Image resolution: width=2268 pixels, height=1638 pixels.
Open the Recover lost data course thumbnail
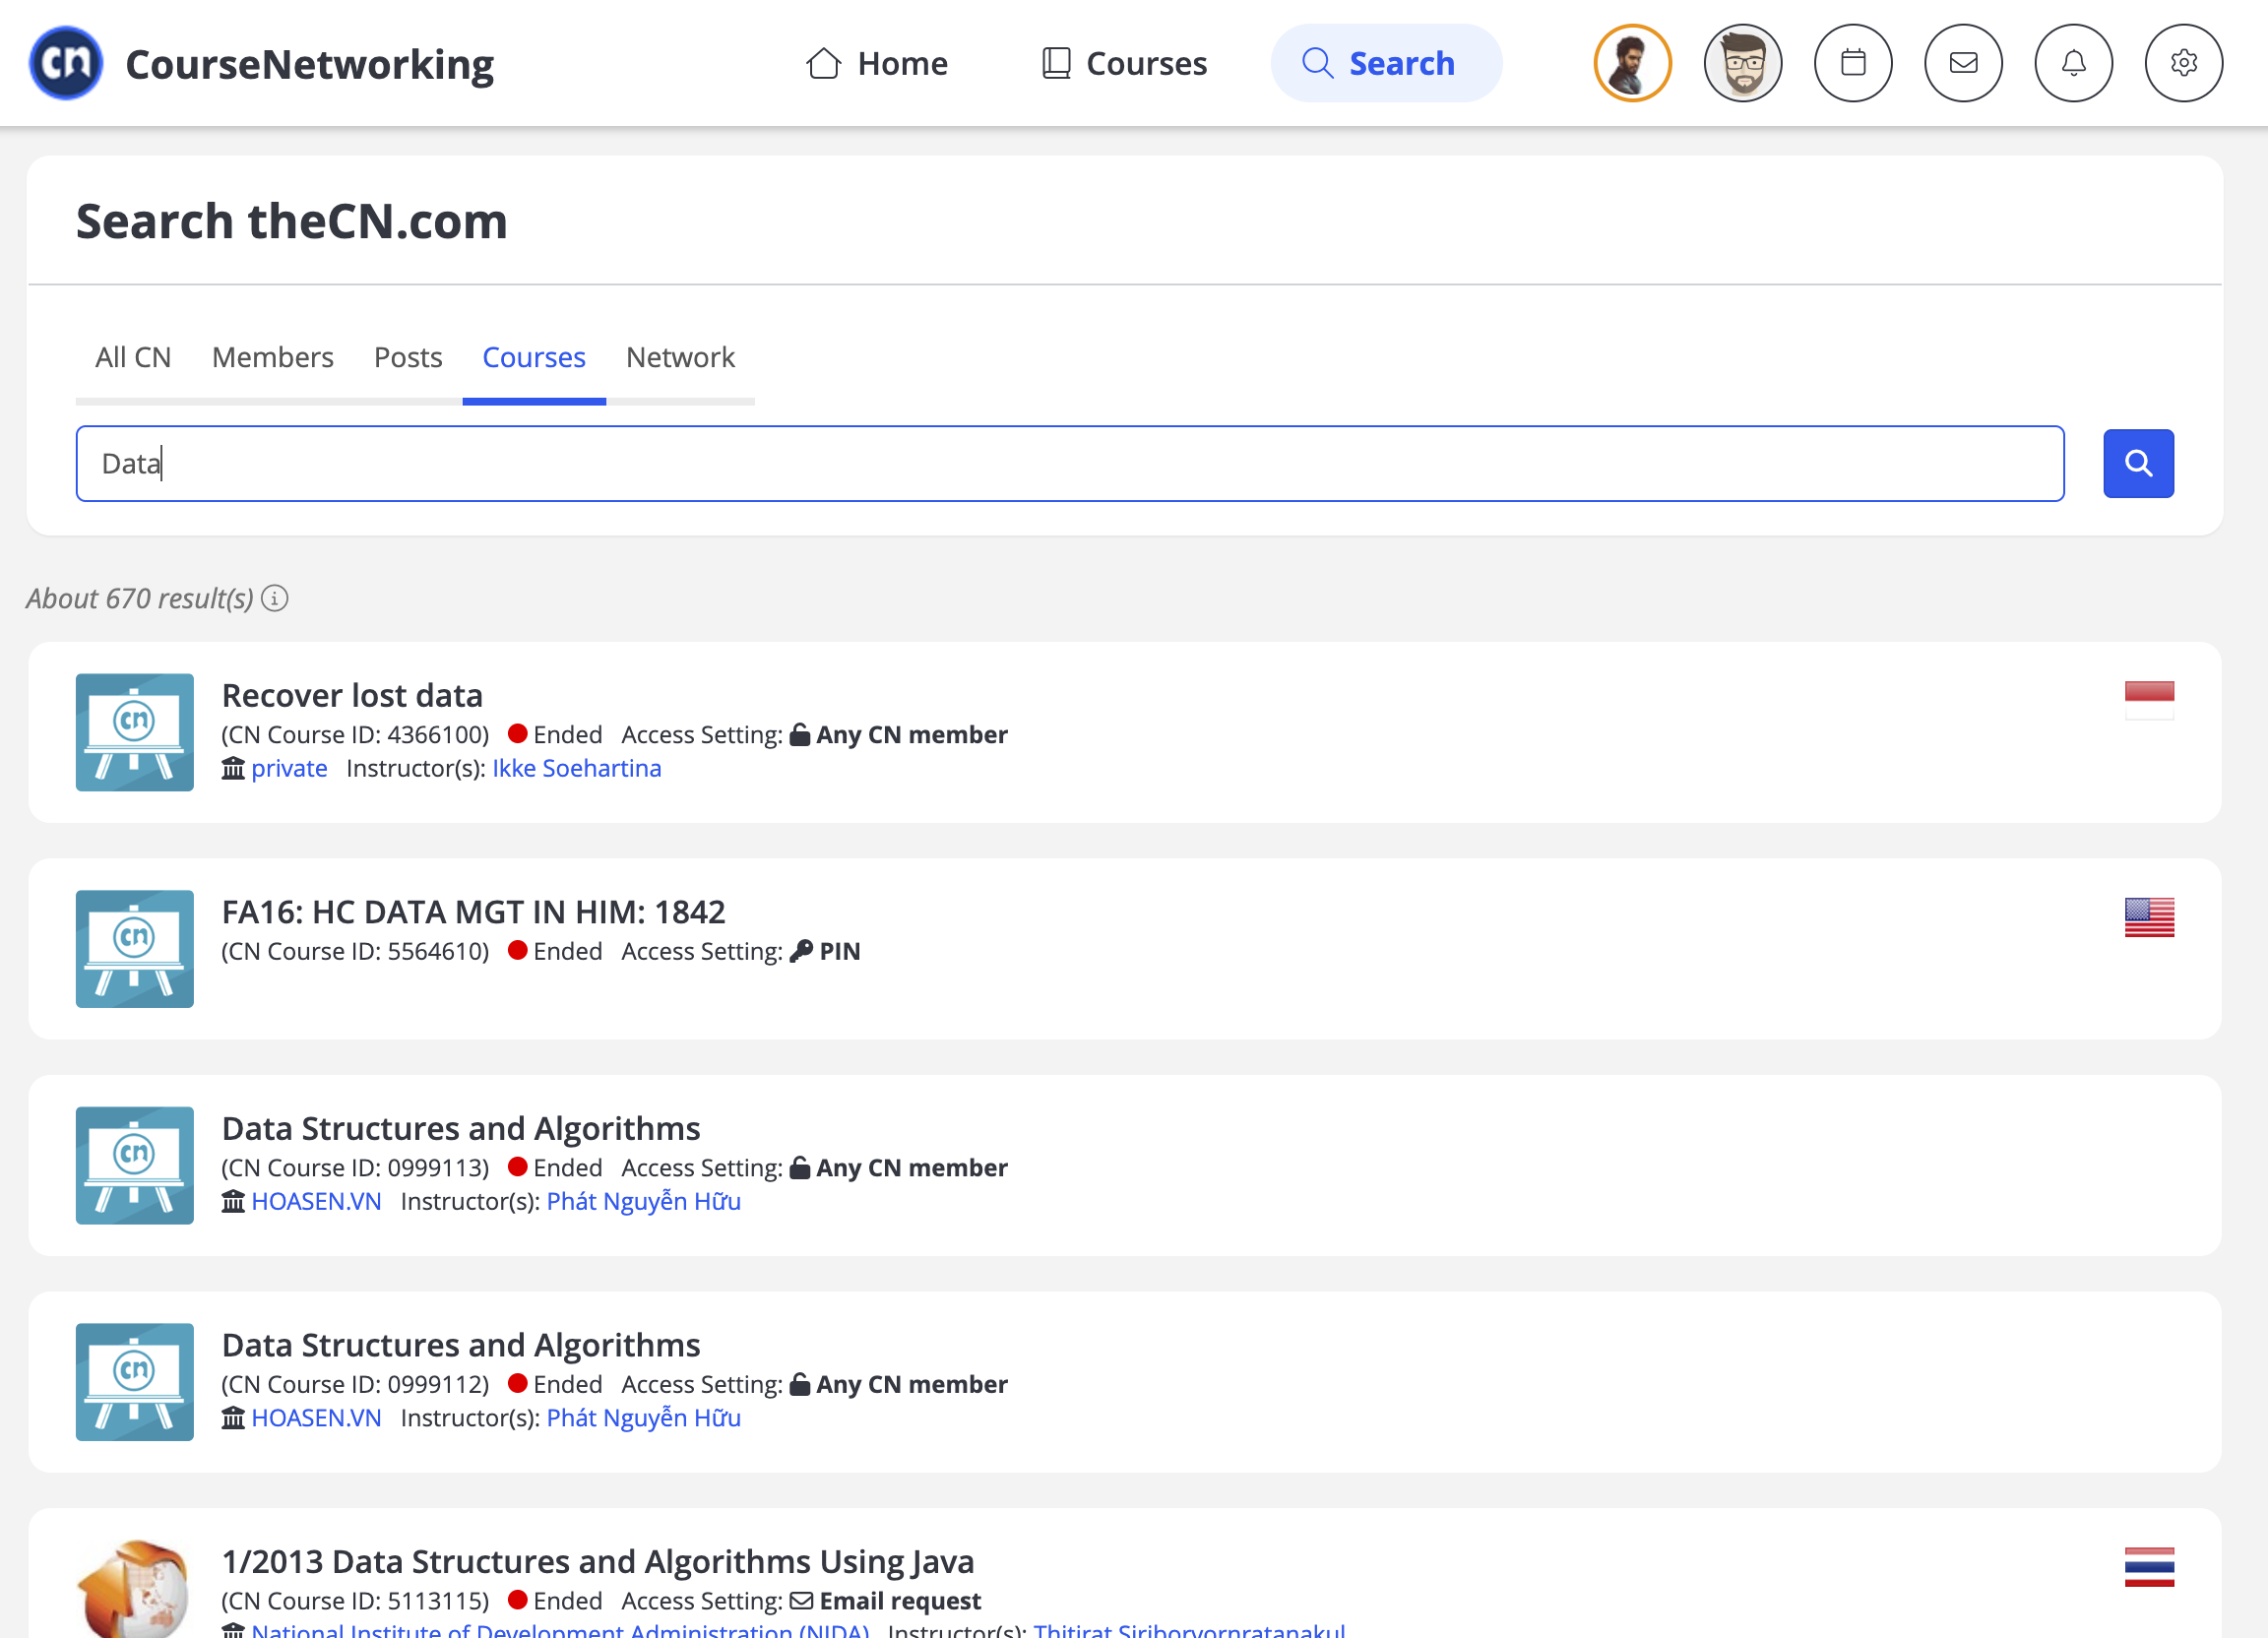(x=135, y=732)
